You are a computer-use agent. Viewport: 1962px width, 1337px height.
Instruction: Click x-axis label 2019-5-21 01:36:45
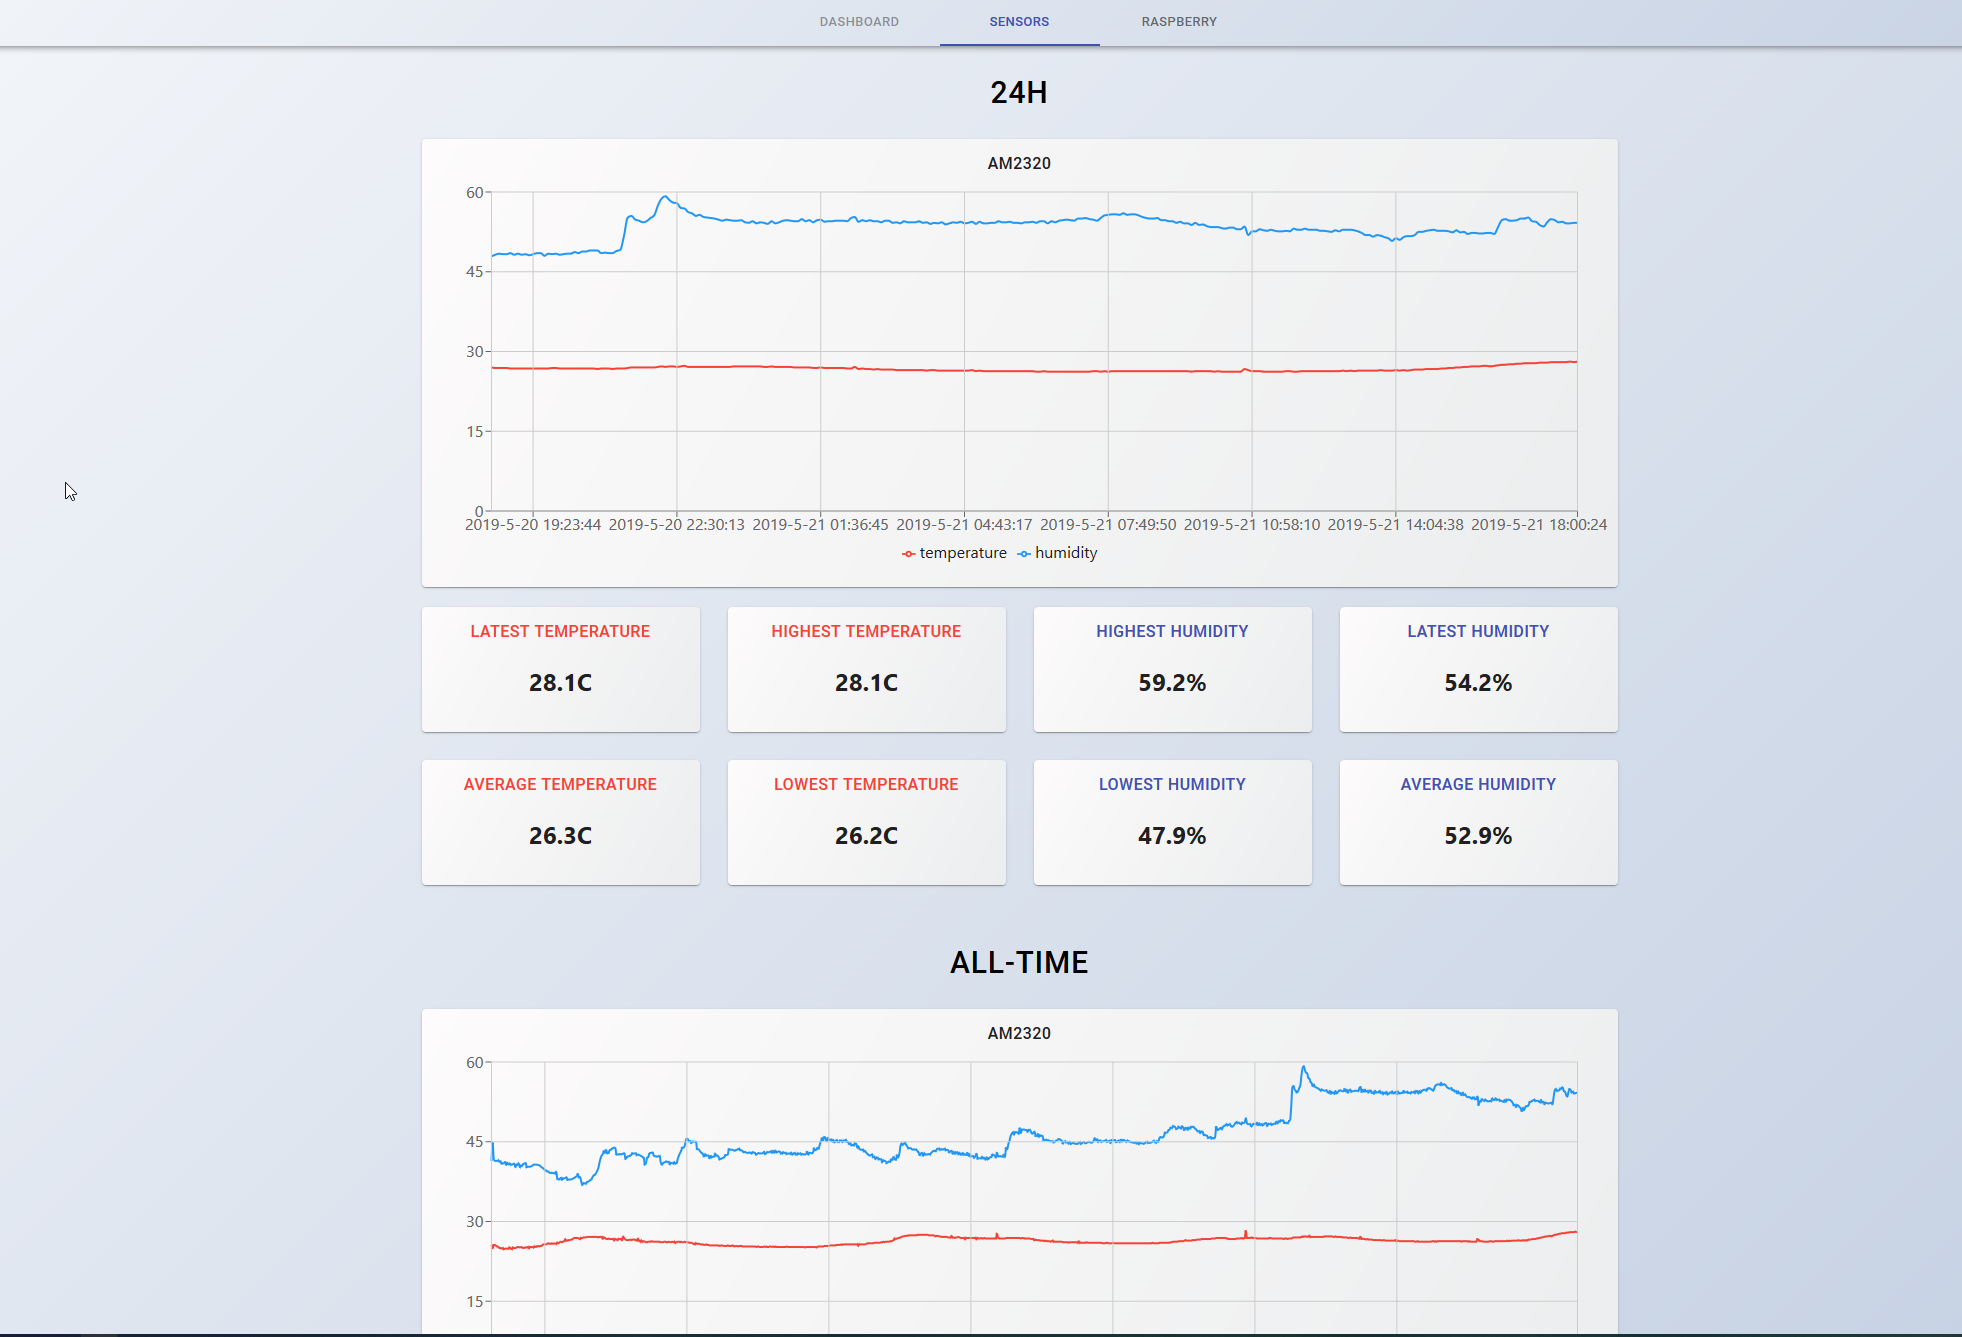pos(820,525)
